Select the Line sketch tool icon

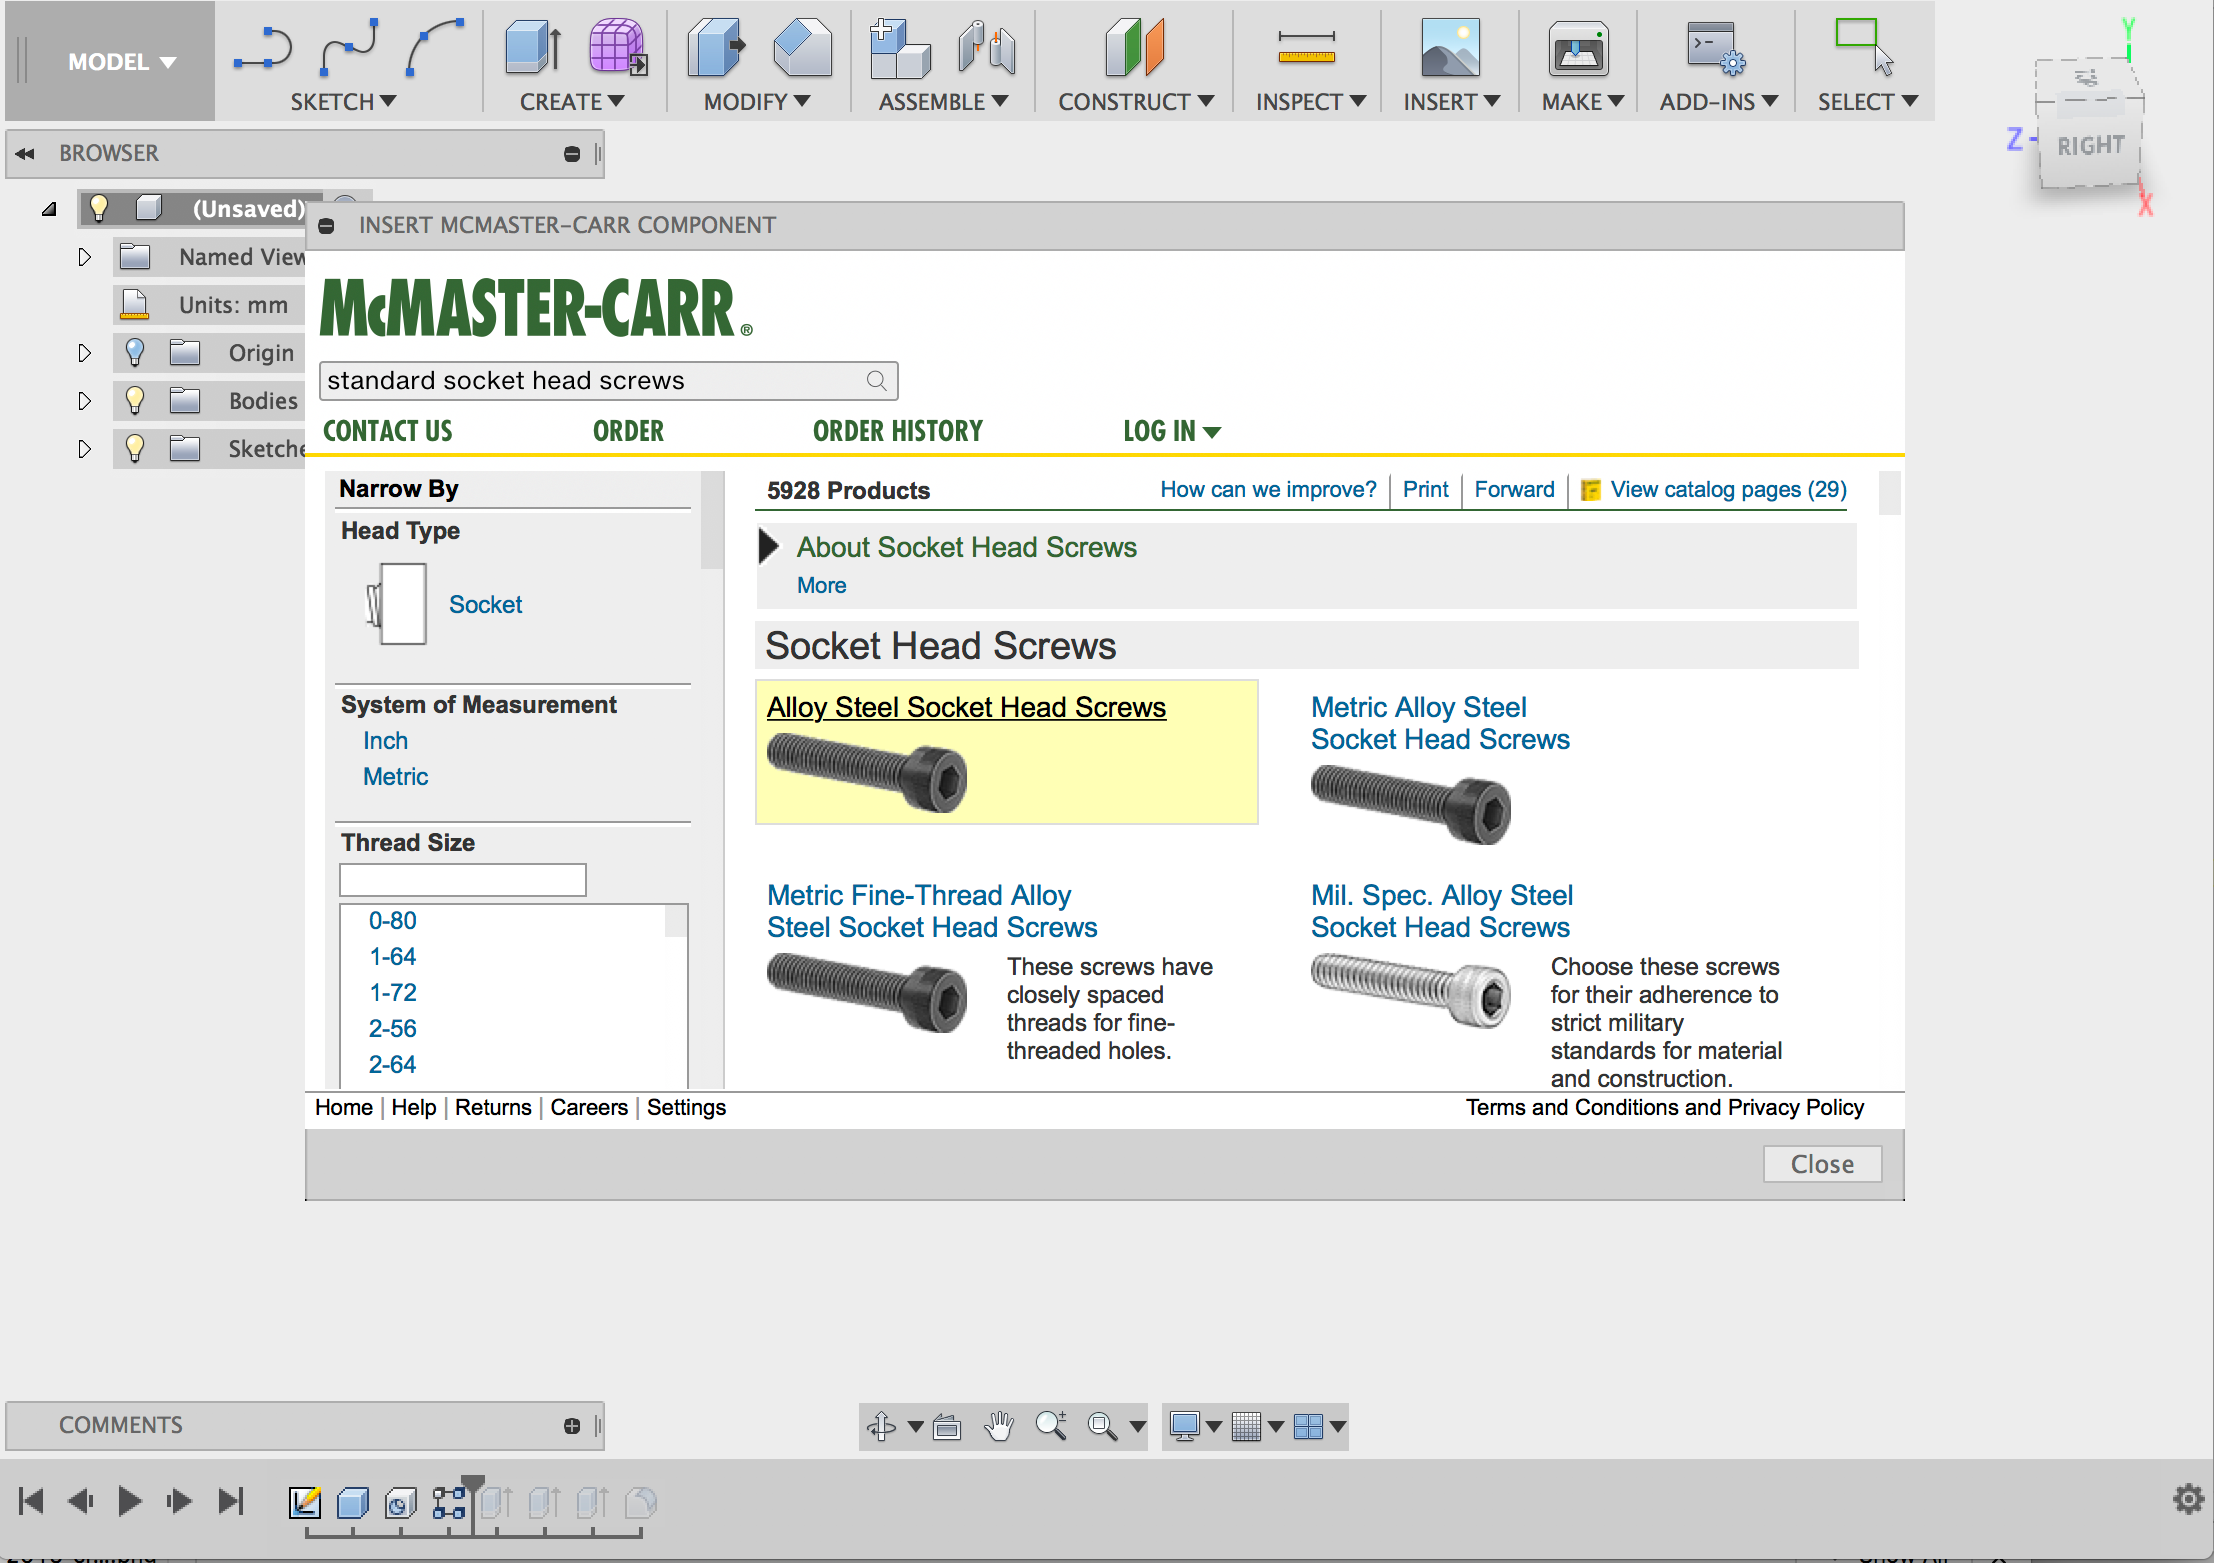262,49
